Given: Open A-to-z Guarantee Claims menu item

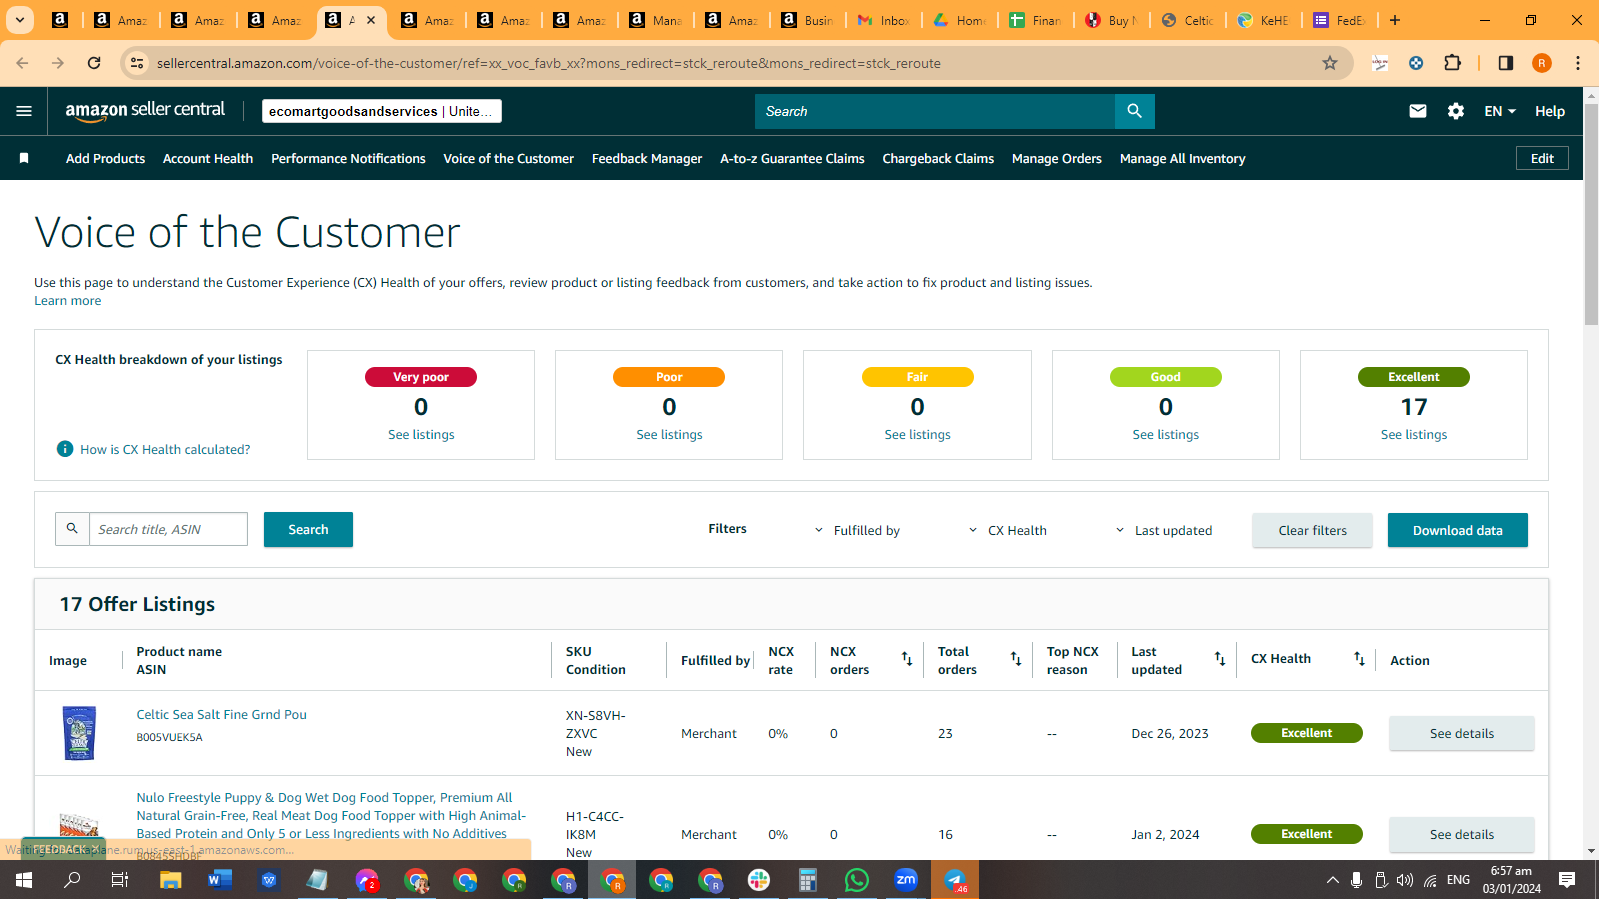Looking at the screenshot, I should [x=792, y=158].
